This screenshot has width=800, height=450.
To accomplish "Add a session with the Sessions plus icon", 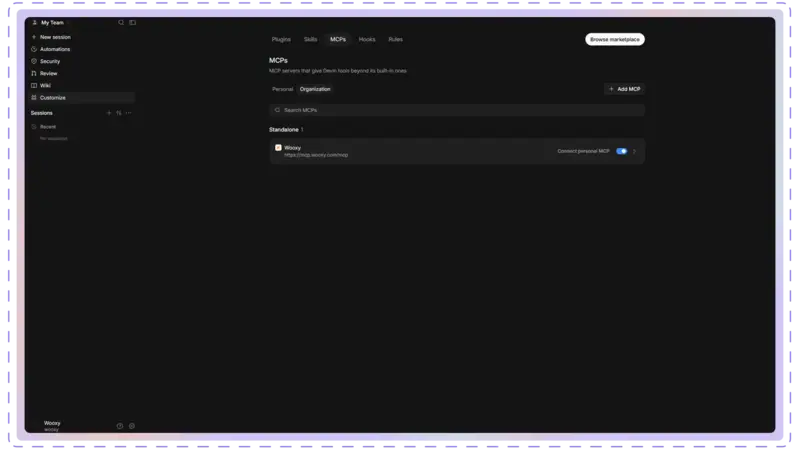I will [109, 113].
